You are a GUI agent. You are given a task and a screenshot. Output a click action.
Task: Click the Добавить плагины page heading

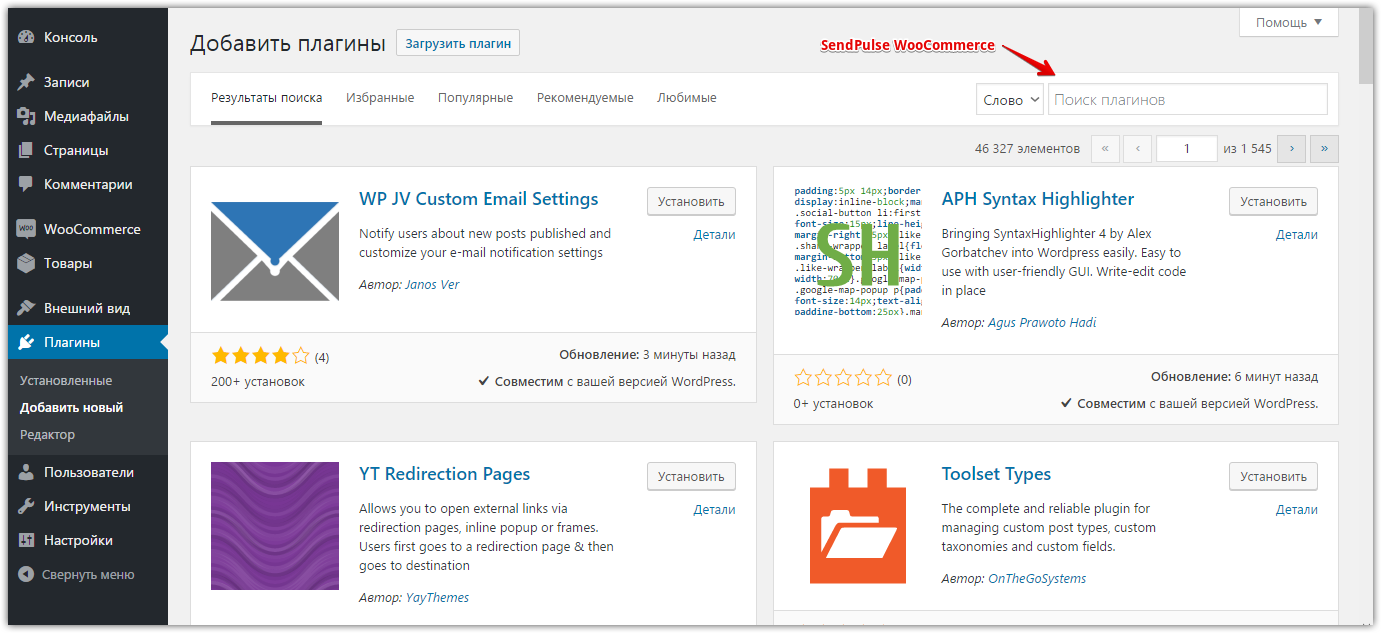(x=288, y=43)
